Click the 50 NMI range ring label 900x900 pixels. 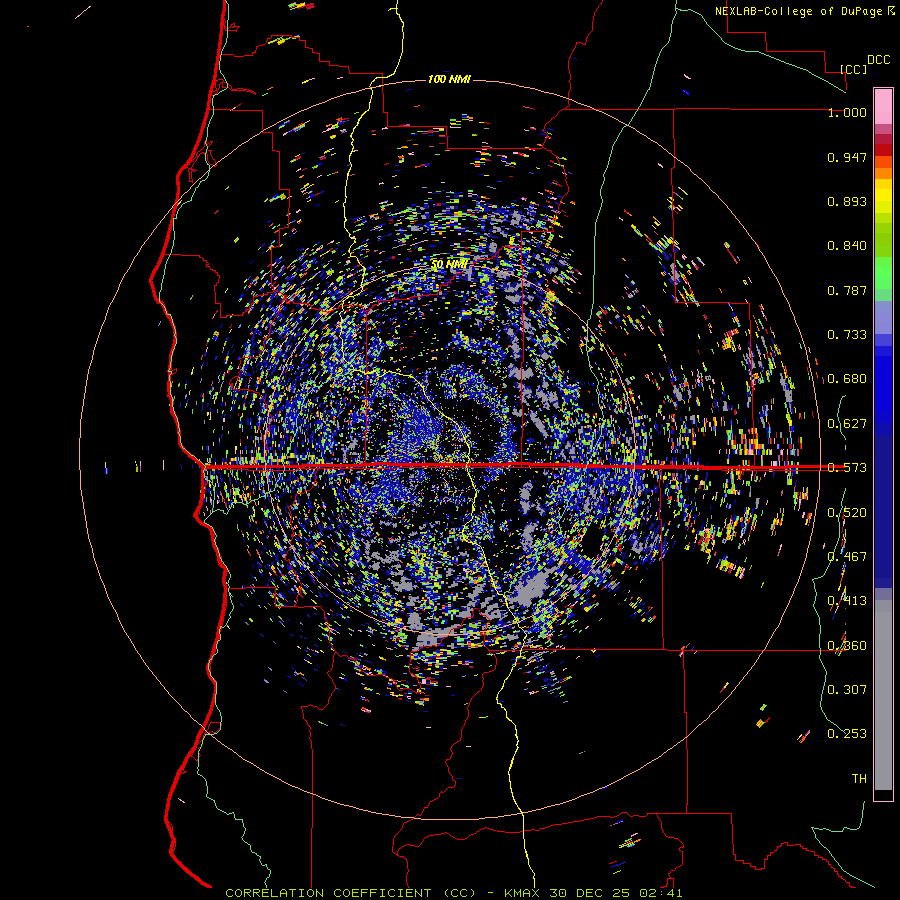click(x=449, y=264)
